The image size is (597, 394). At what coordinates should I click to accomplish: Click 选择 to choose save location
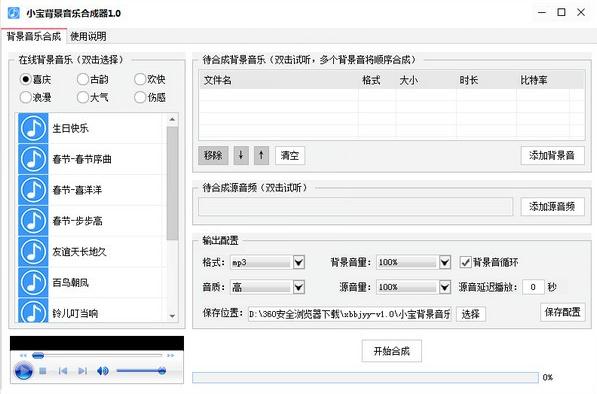tap(471, 314)
